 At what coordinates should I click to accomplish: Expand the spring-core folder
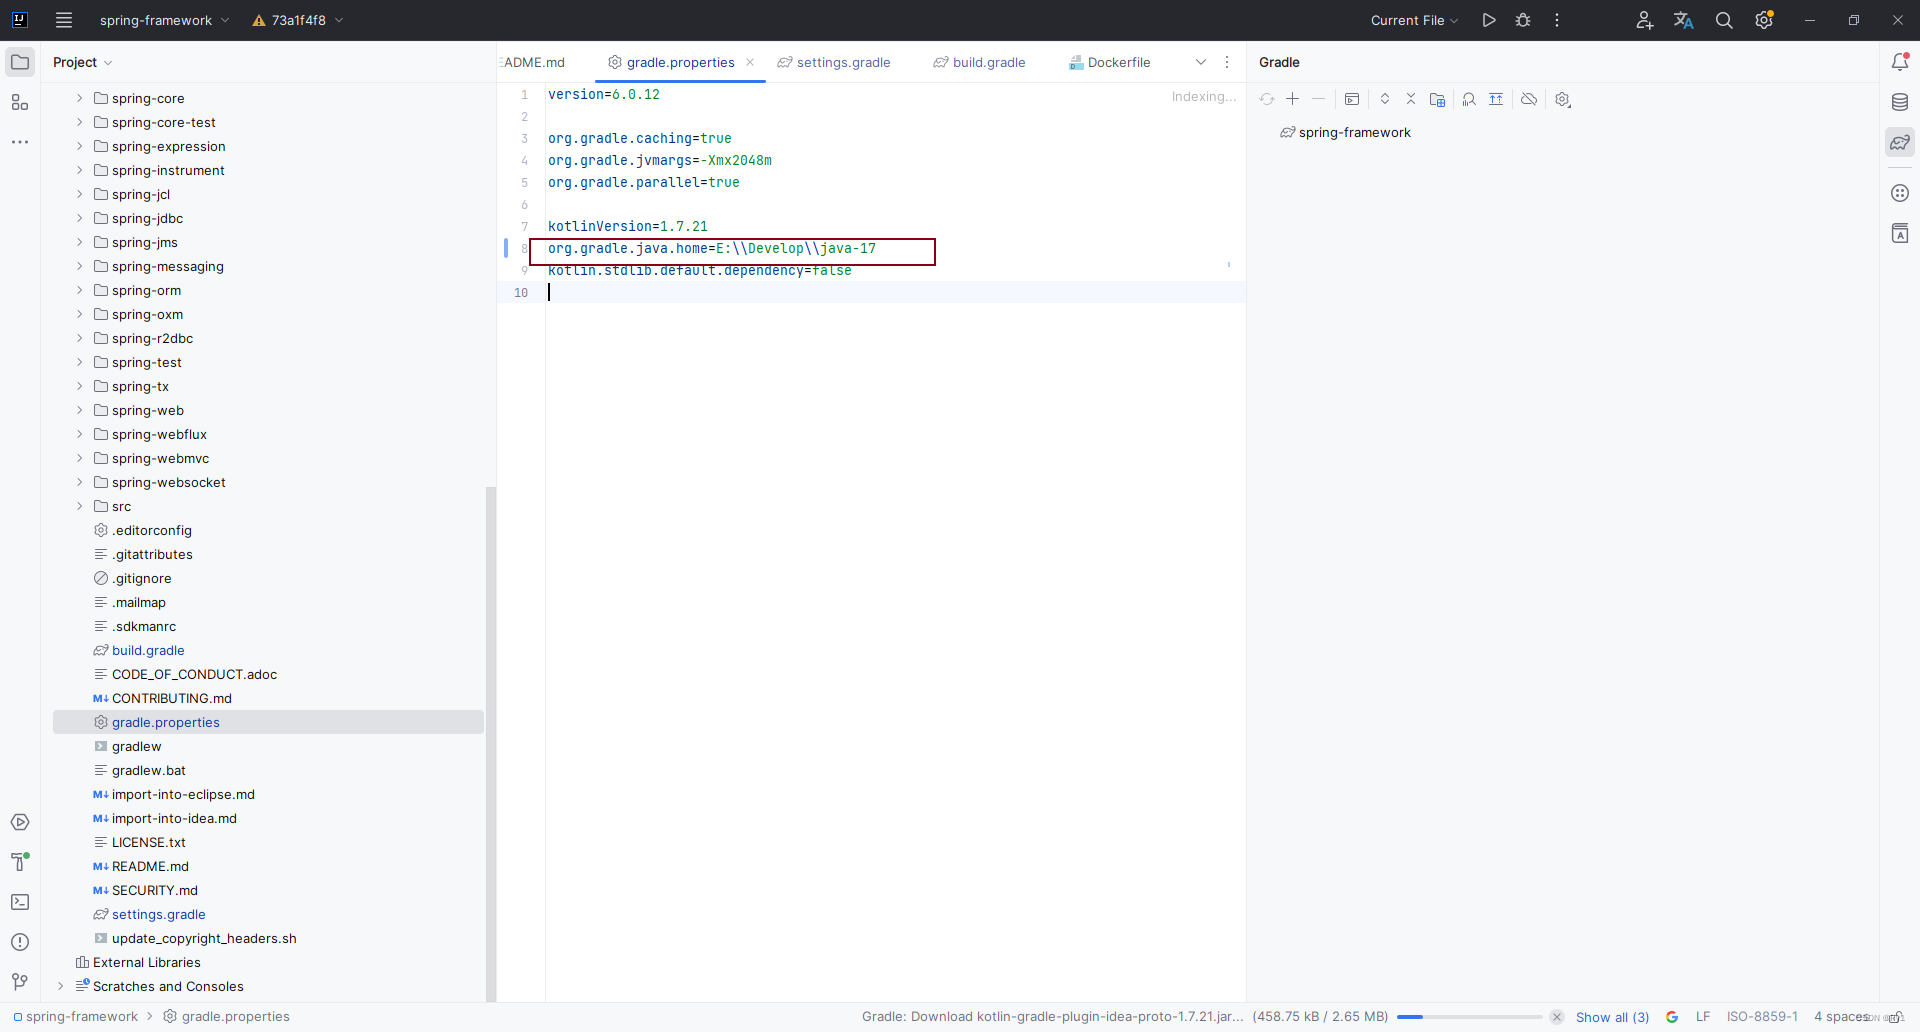coord(80,98)
